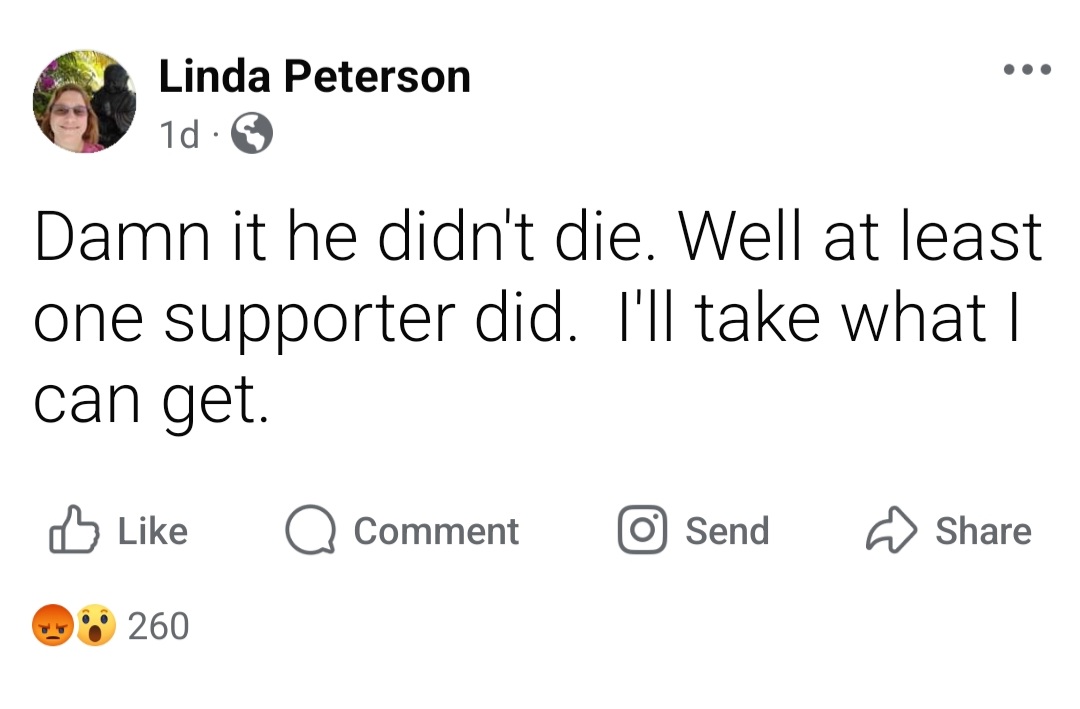Click the Like thumbs-up icon
This screenshot has width=1080, height=709.
[x=74, y=530]
